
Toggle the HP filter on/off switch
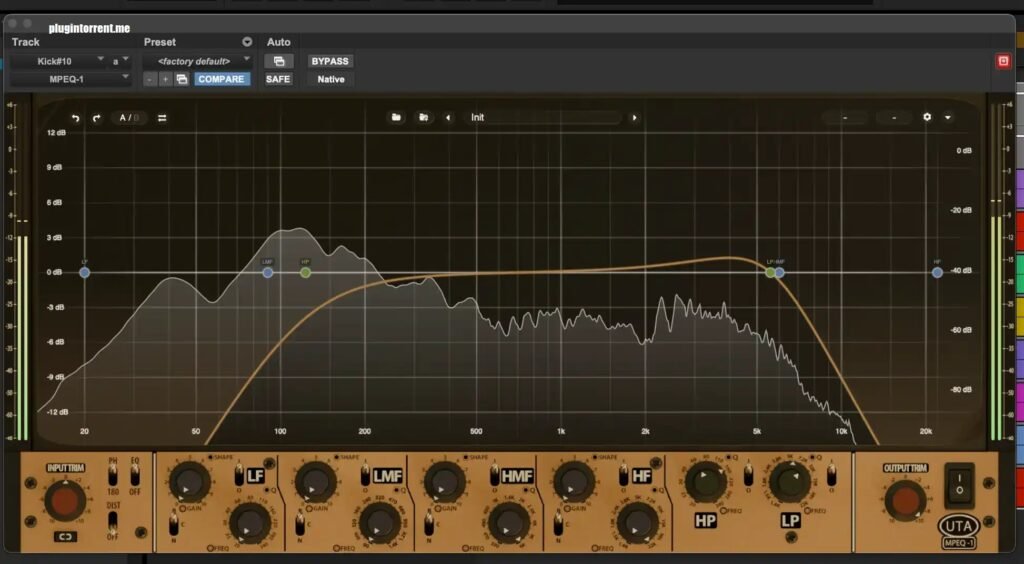749,476
